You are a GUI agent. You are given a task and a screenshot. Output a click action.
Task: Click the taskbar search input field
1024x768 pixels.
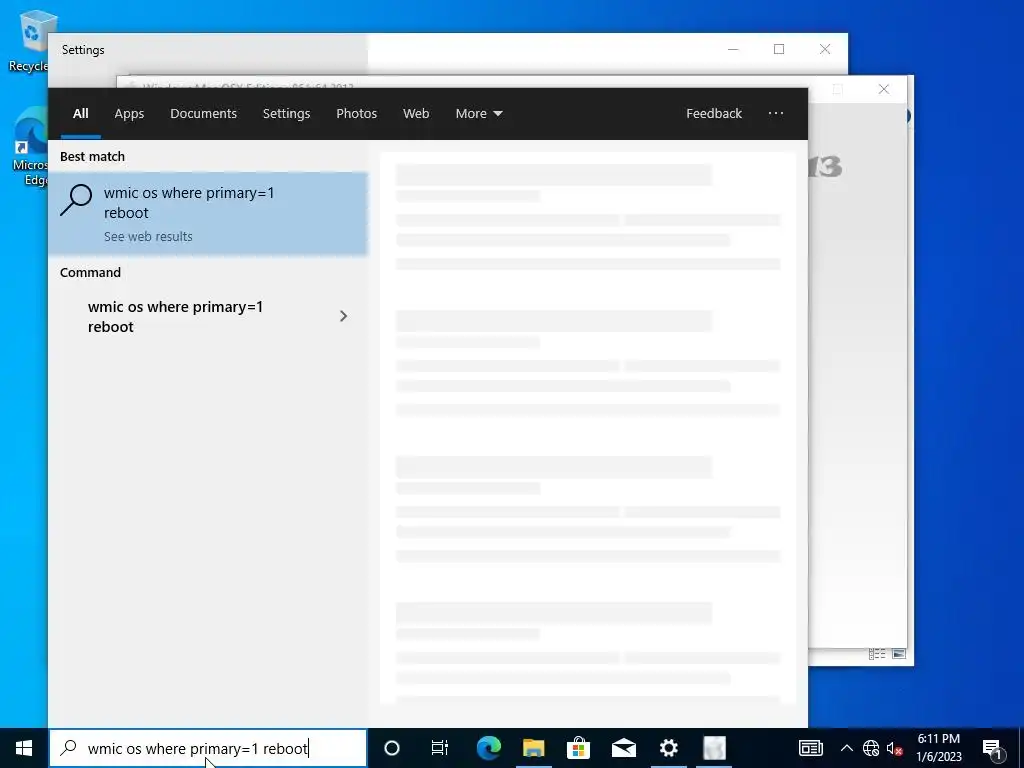(208, 748)
